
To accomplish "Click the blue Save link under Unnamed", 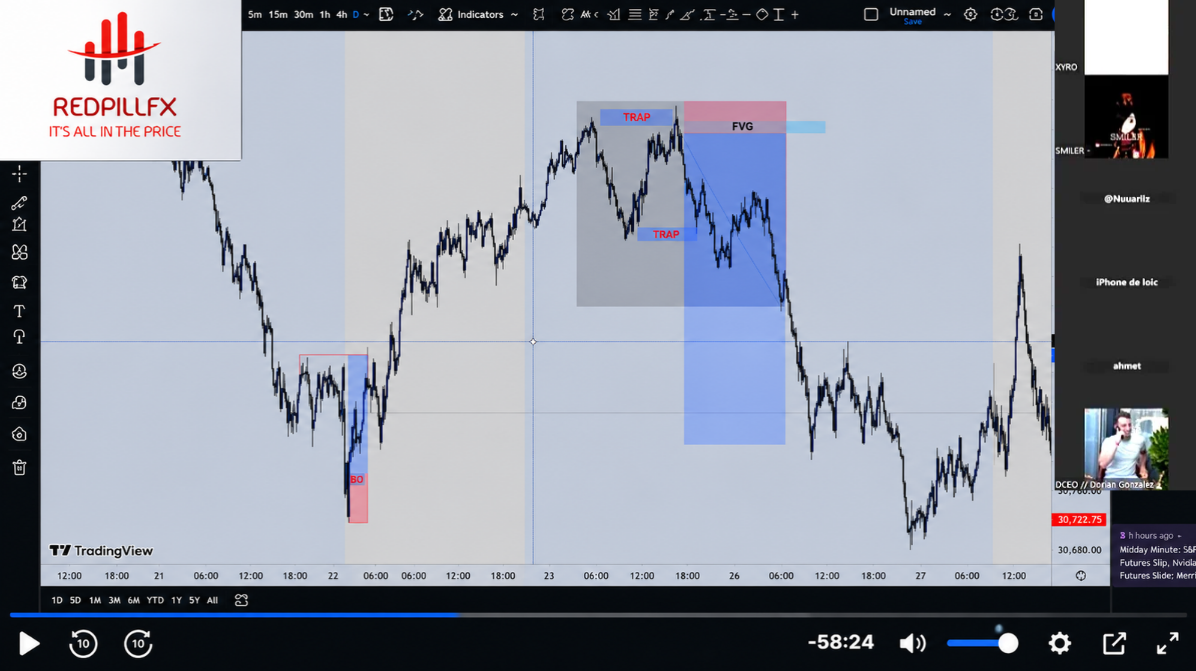I will click(912, 22).
